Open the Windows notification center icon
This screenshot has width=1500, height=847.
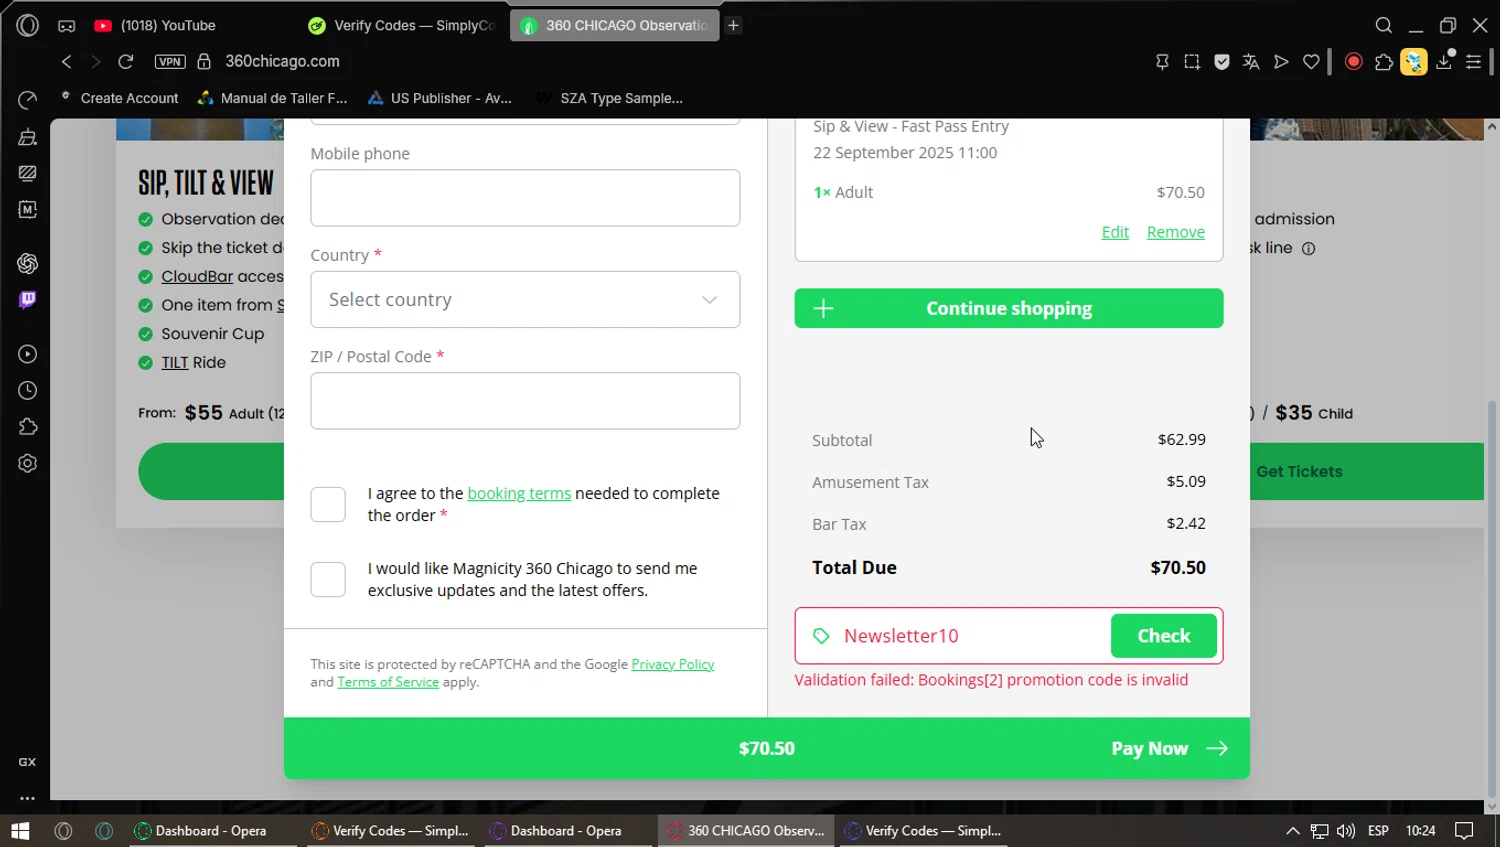point(1464,831)
